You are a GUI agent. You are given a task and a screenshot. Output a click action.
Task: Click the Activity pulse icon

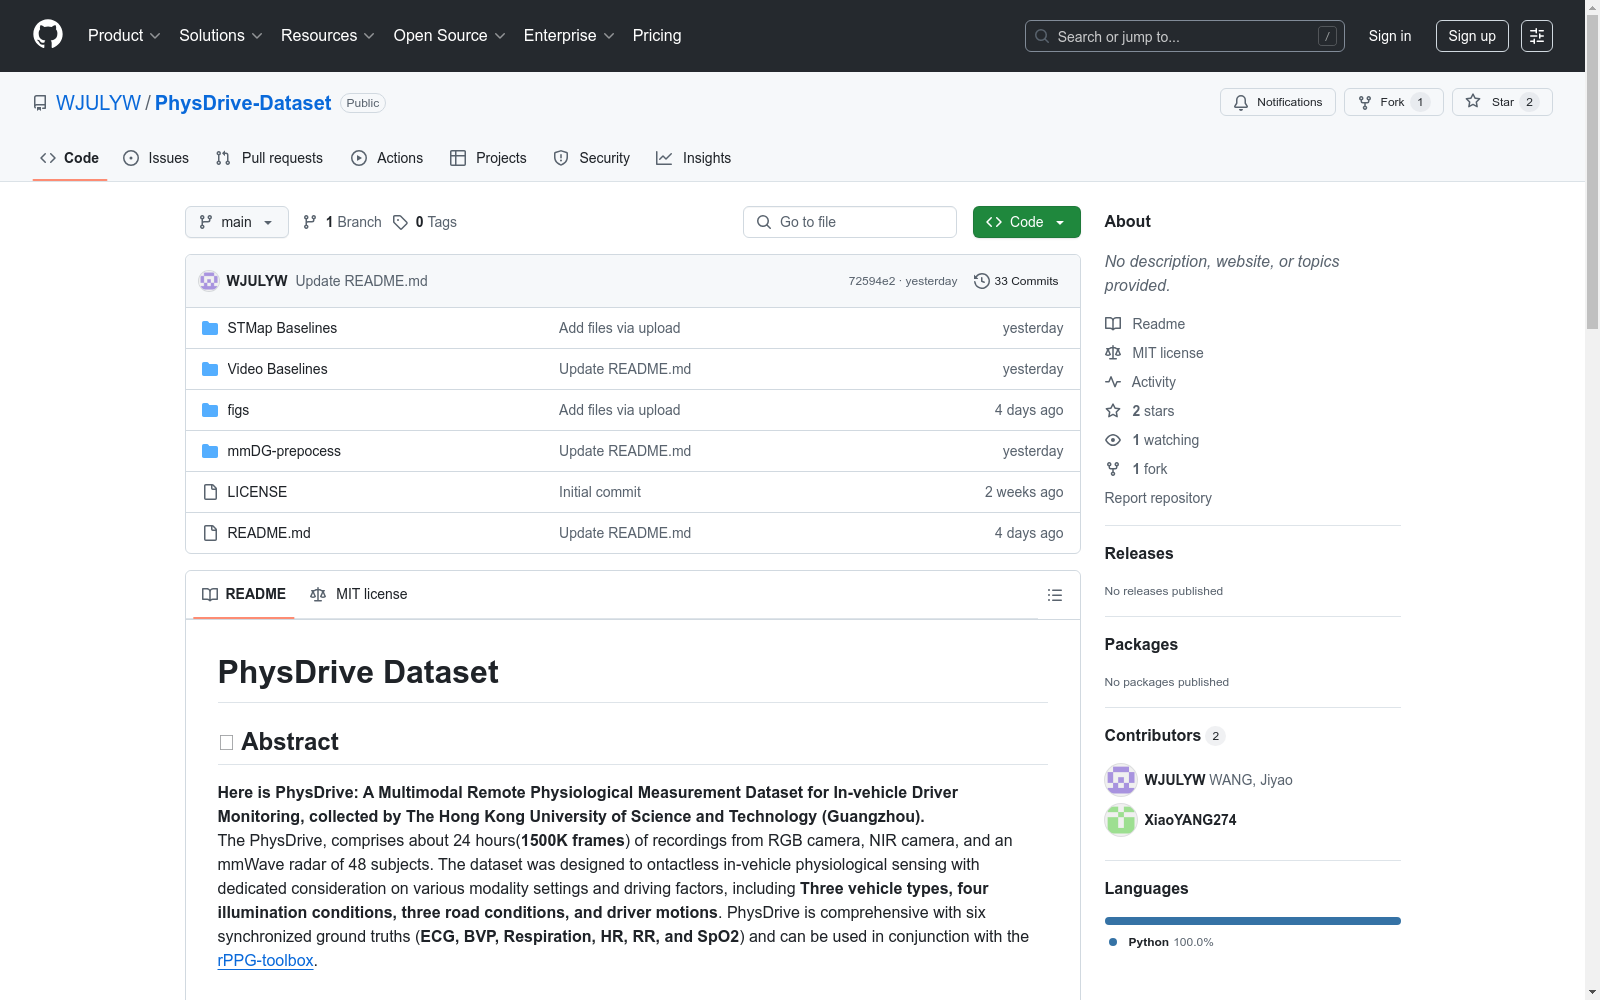[x=1113, y=382]
